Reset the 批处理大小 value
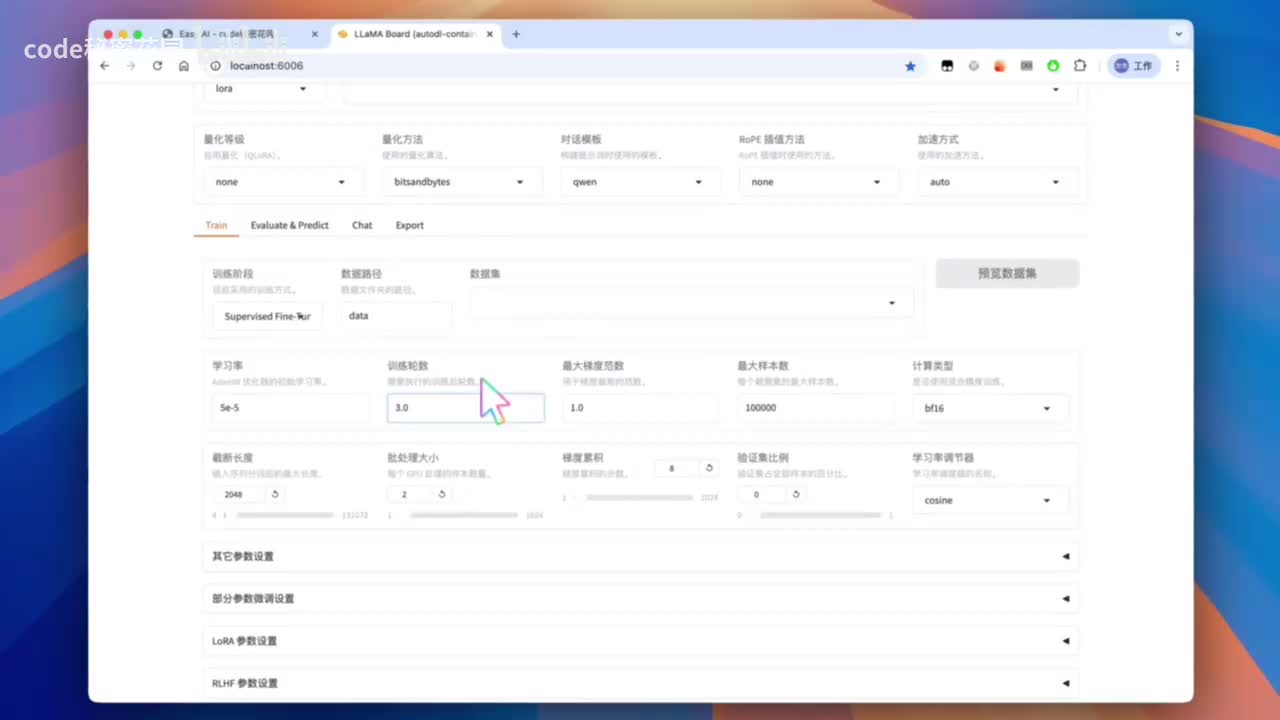The height and width of the screenshot is (720, 1280). (x=442, y=494)
